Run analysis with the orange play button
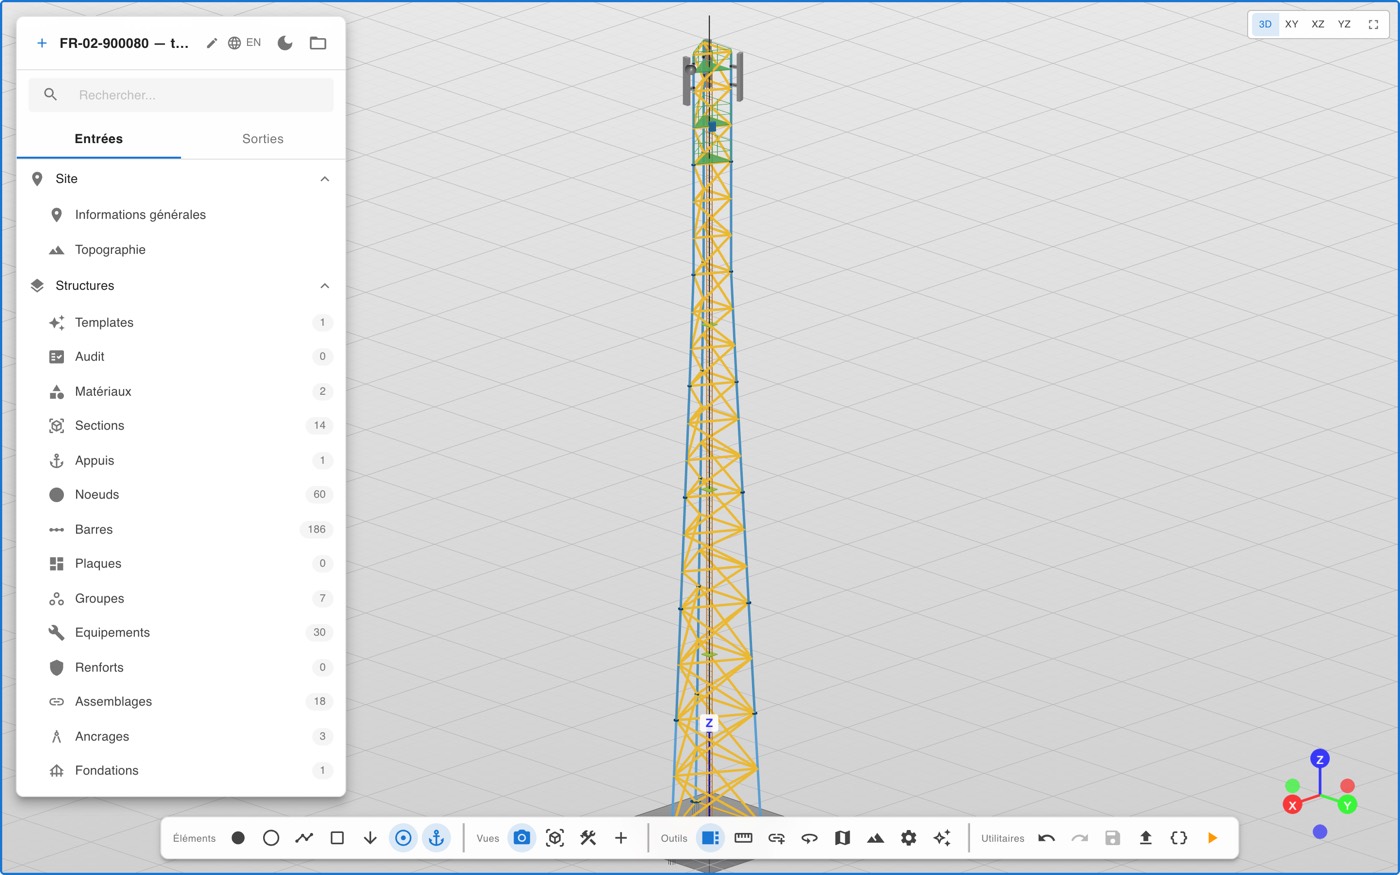Screen dimensions: 1400x875 click(1212, 838)
